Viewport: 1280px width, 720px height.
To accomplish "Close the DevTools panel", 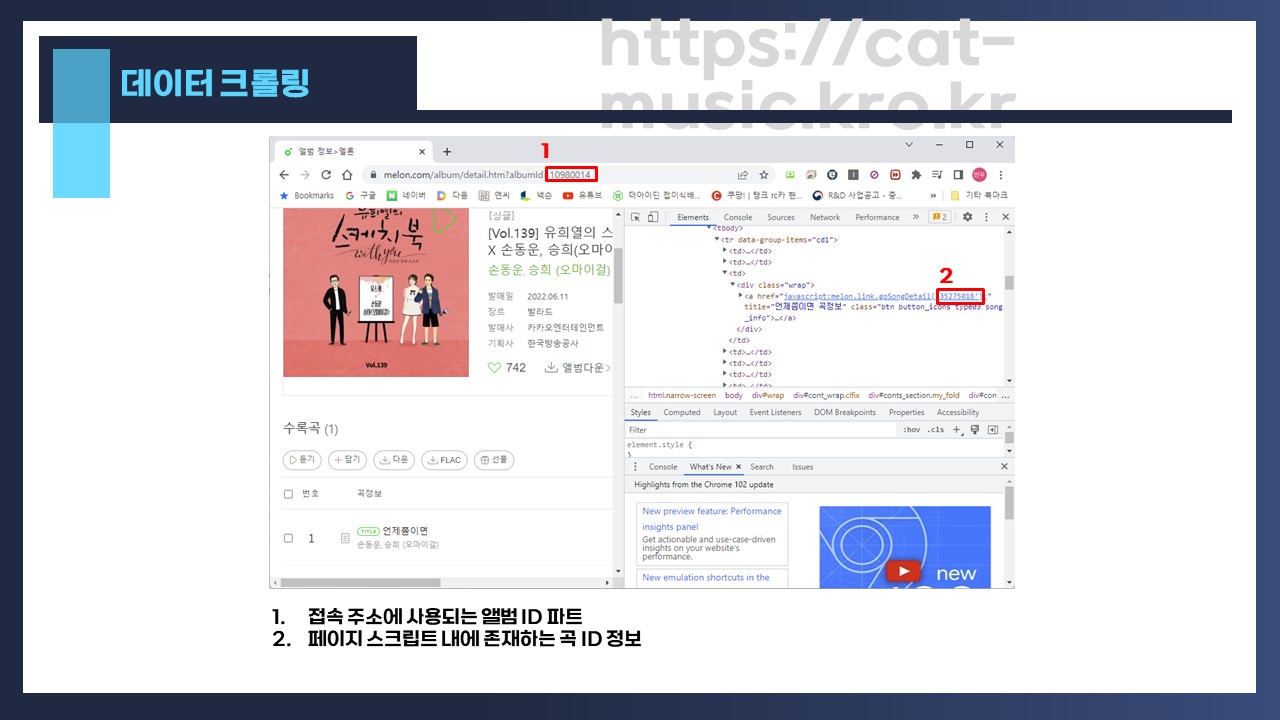I will point(1005,217).
